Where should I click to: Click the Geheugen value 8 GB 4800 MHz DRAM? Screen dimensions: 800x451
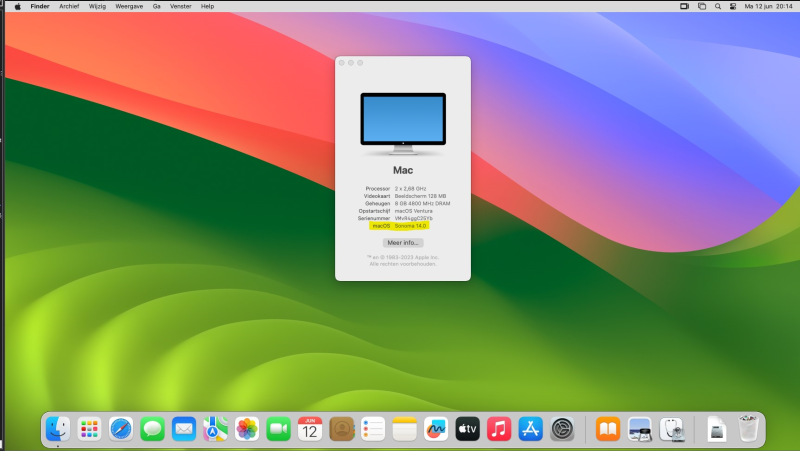click(422, 203)
